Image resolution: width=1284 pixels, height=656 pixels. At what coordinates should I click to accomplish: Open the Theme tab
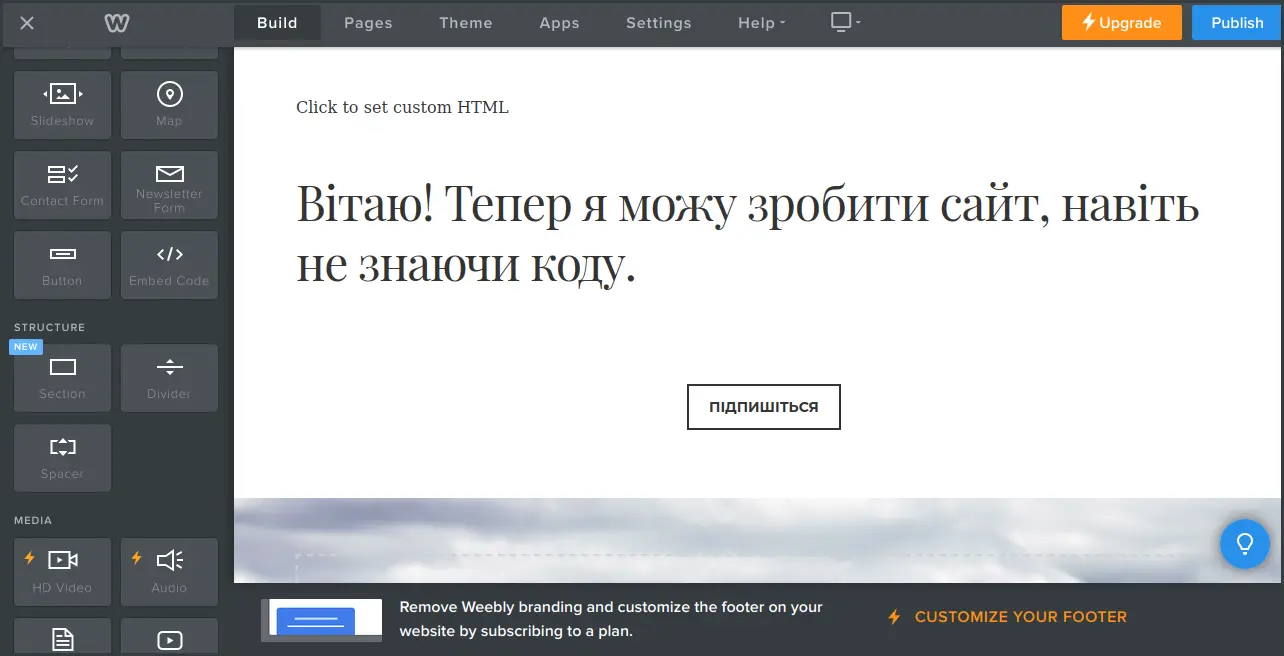(466, 23)
